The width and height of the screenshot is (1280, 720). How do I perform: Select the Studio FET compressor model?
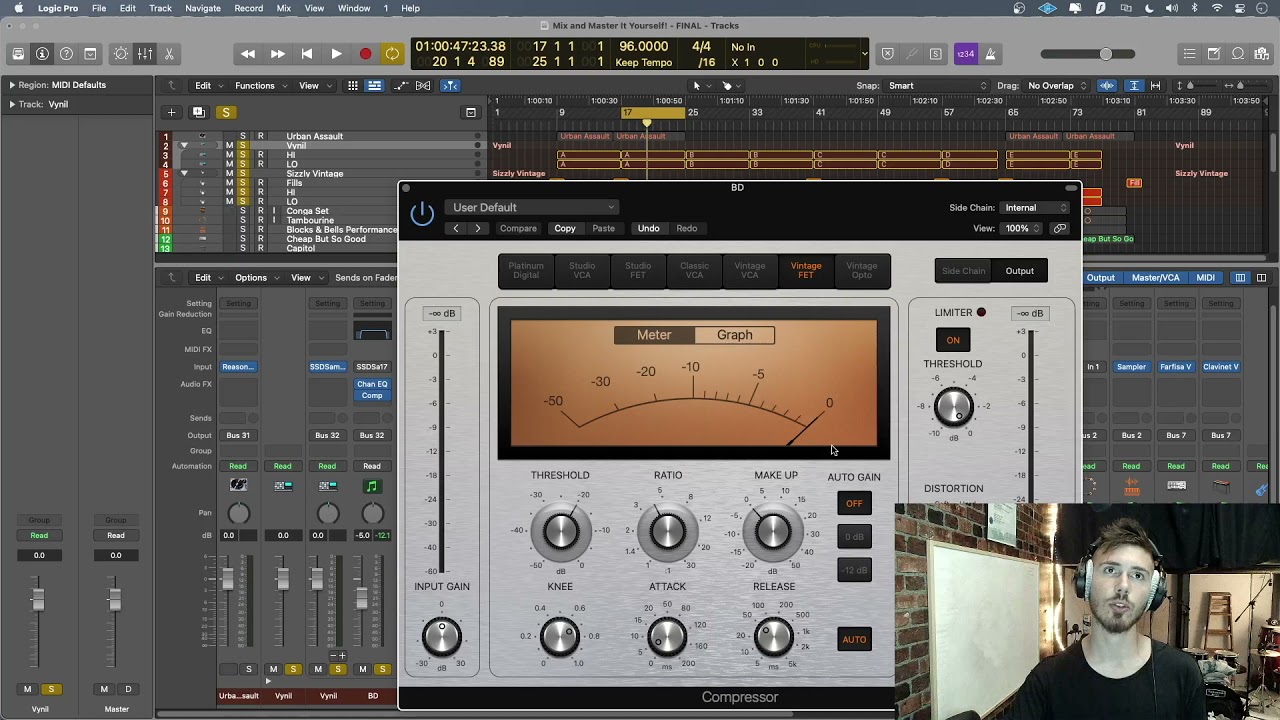coord(638,271)
